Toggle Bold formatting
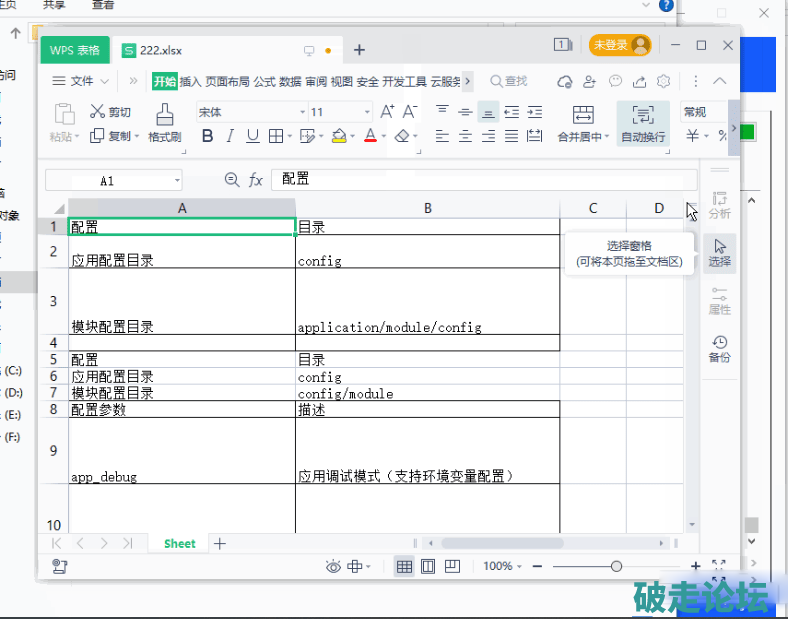The image size is (788, 619). tap(207, 136)
